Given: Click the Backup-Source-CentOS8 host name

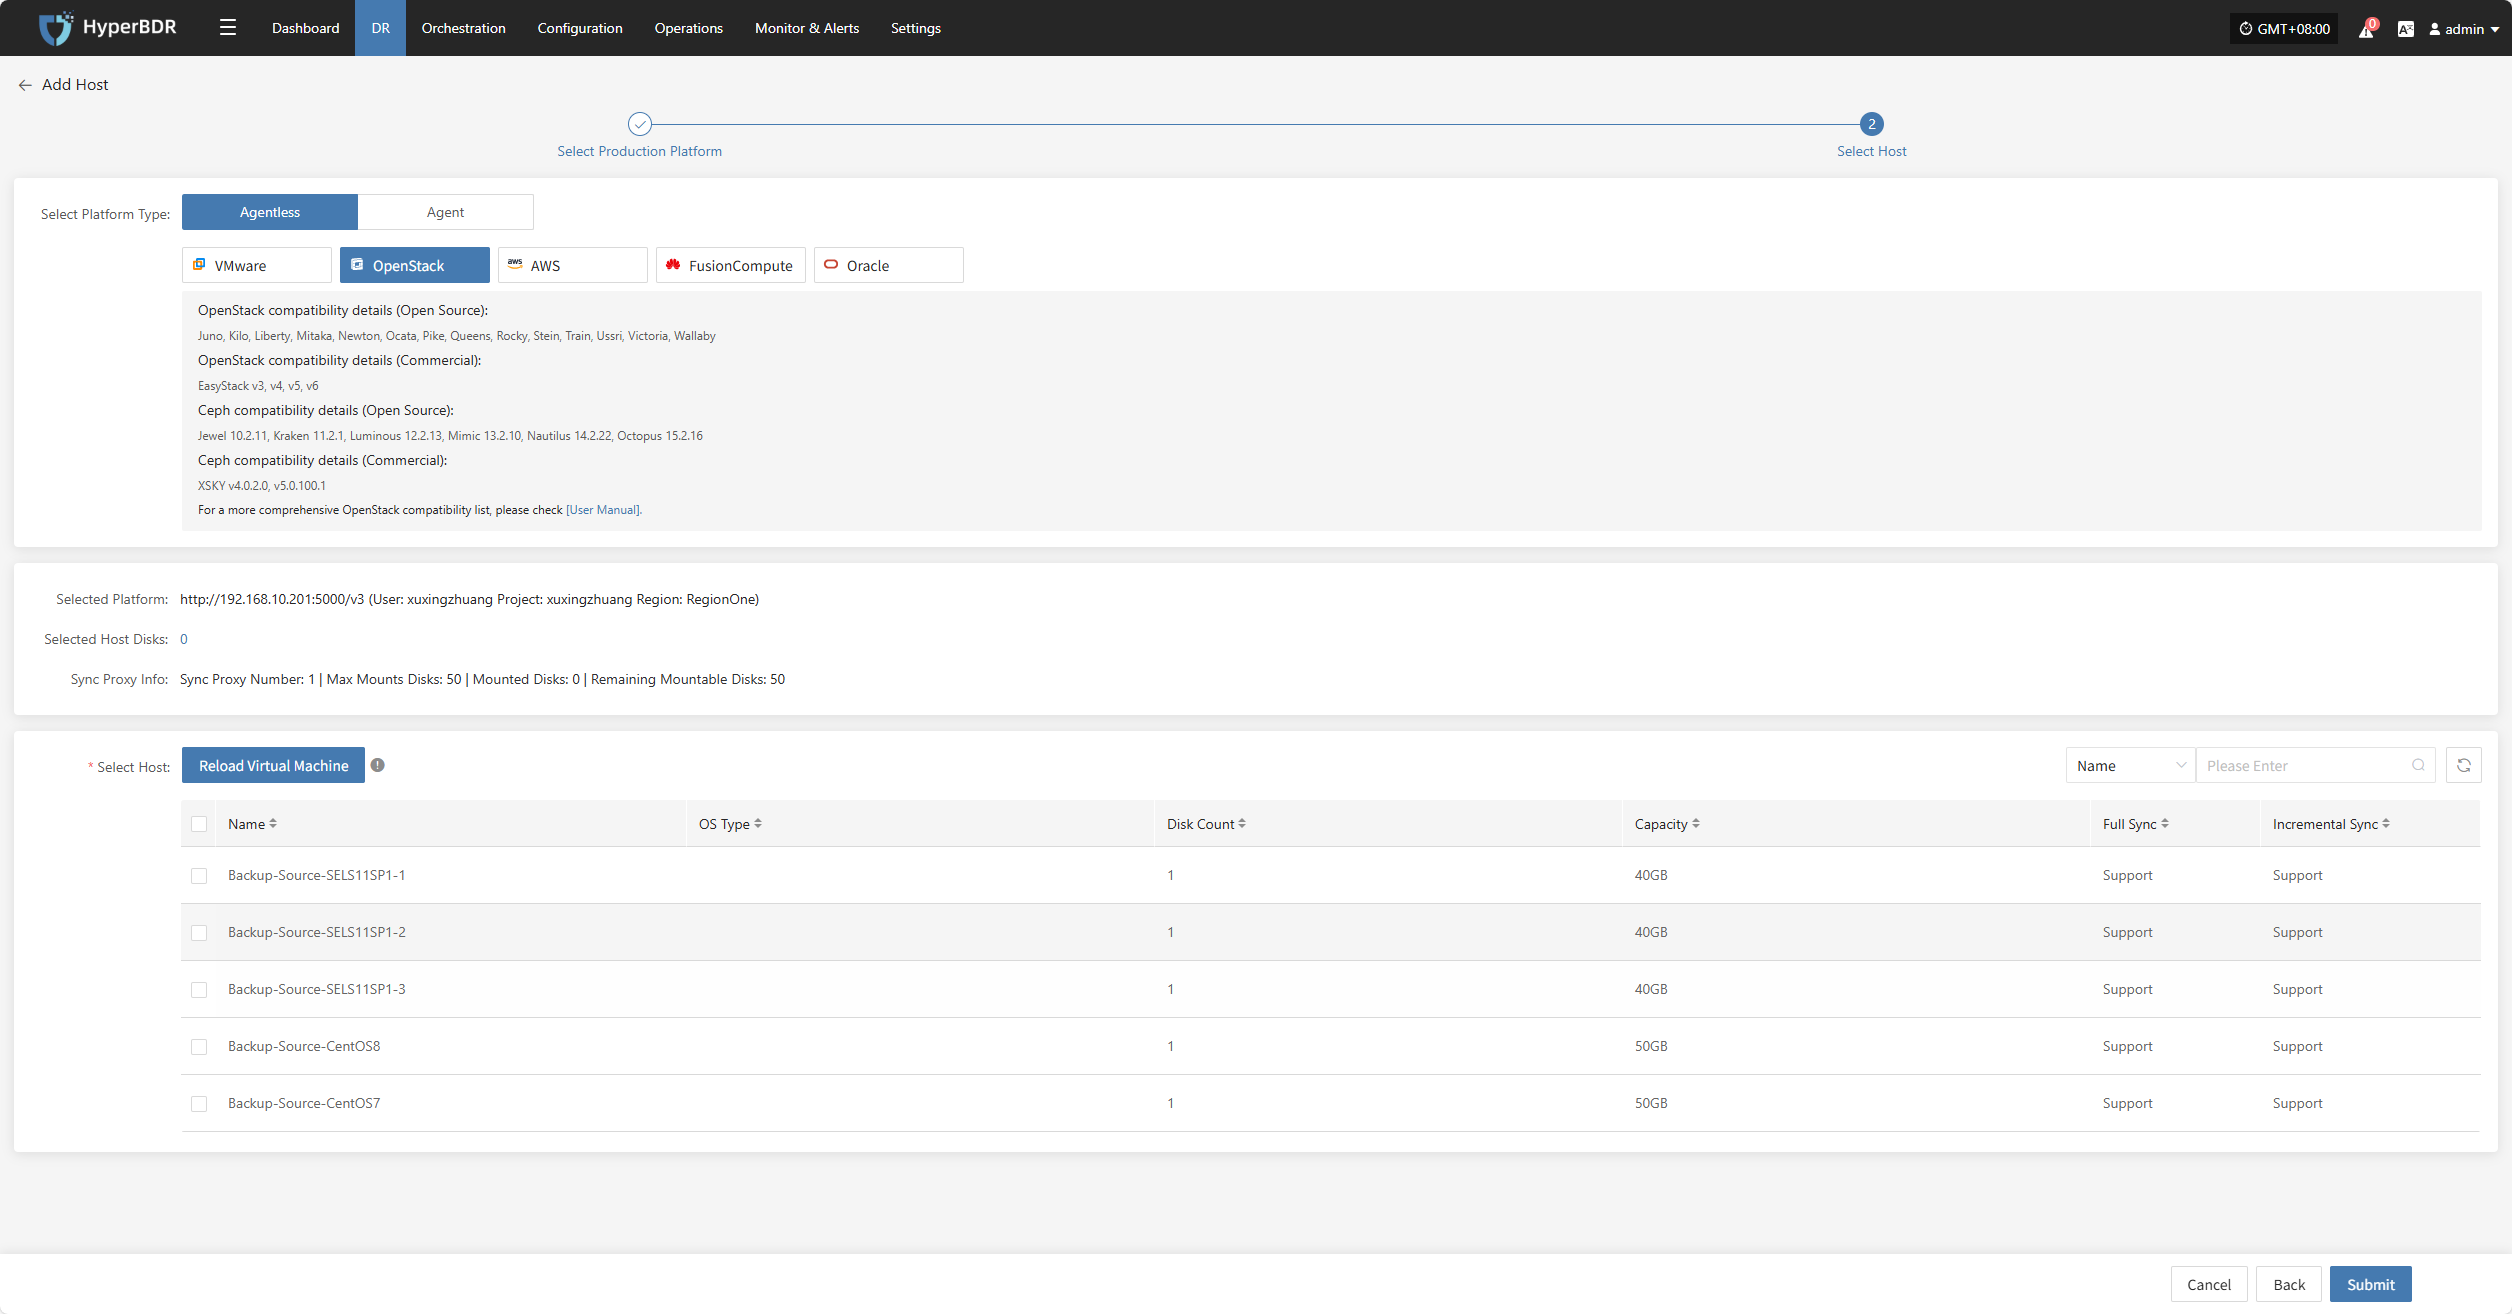Looking at the screenshot, I should (x=304, y=1046).
